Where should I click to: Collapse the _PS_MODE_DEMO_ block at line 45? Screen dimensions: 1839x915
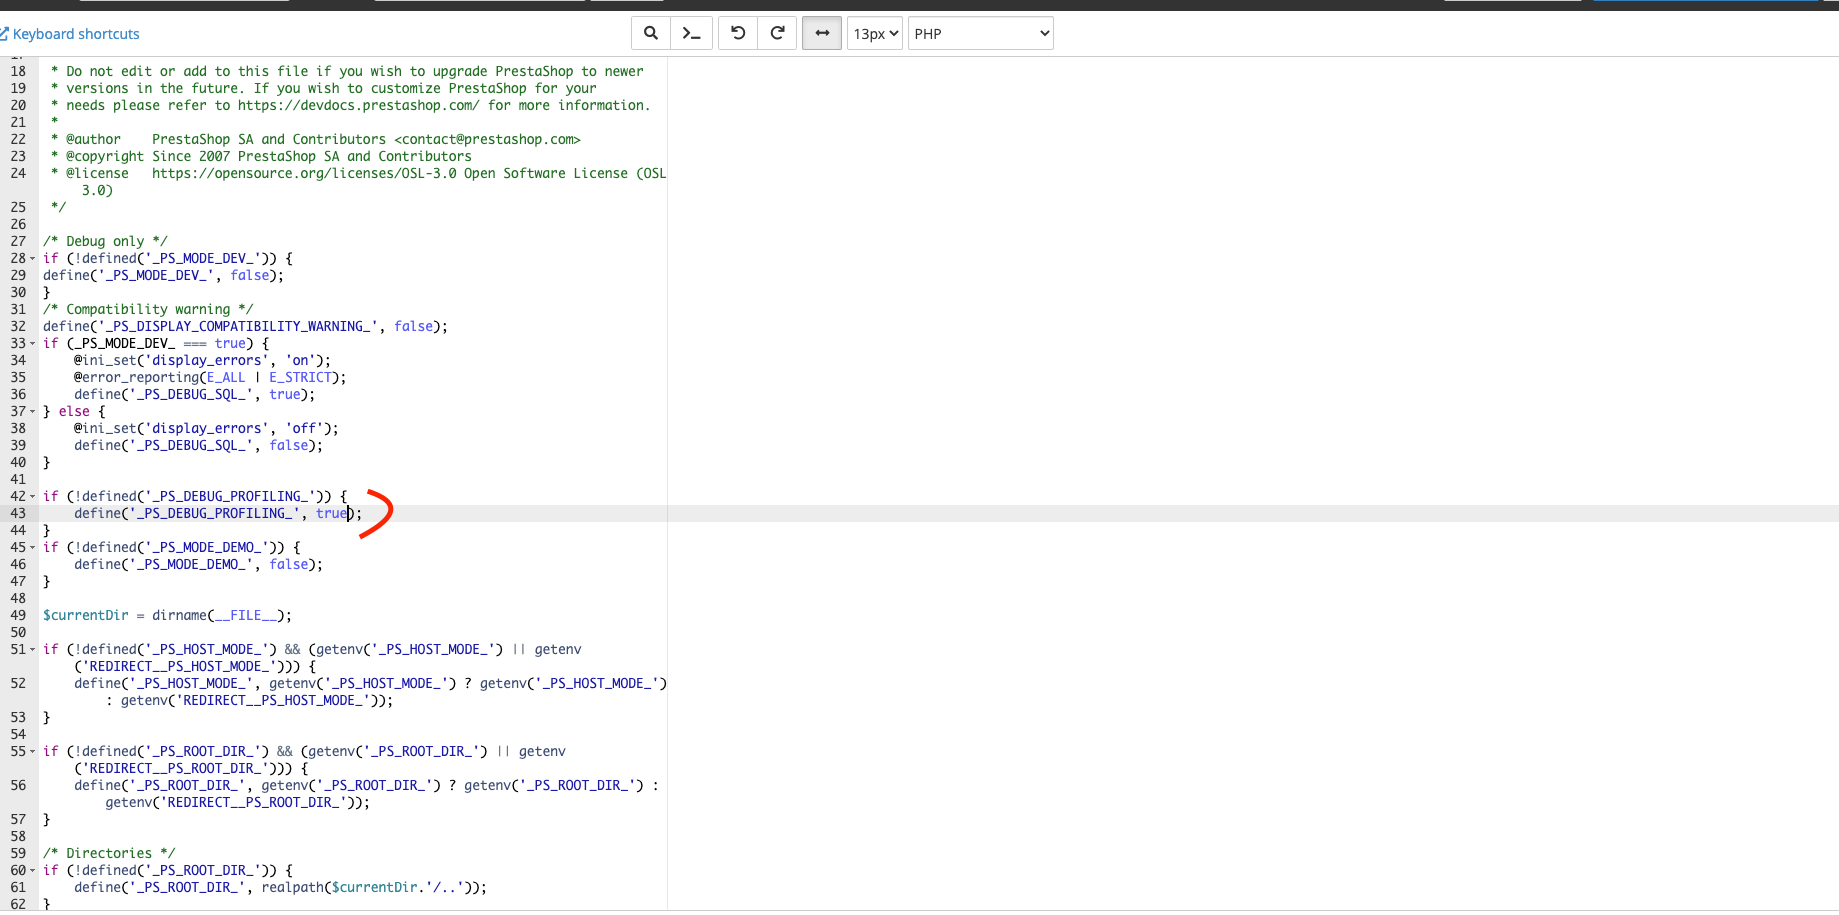(x=33, y=548)
